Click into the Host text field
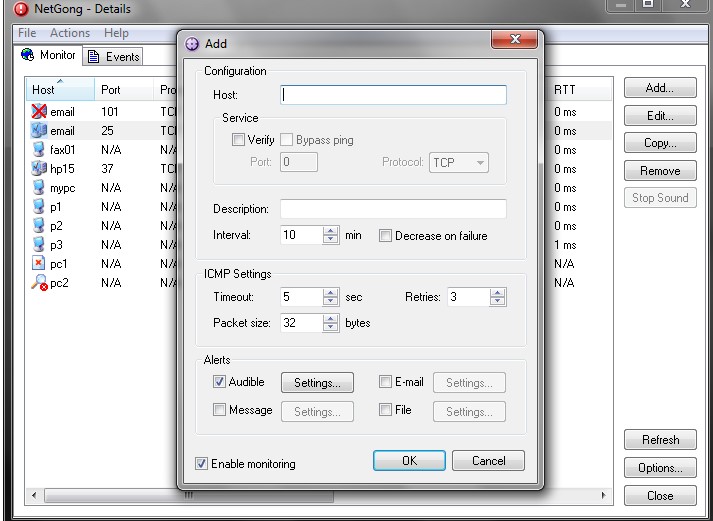Screen dimensions: 713x521 coord(393,95)
